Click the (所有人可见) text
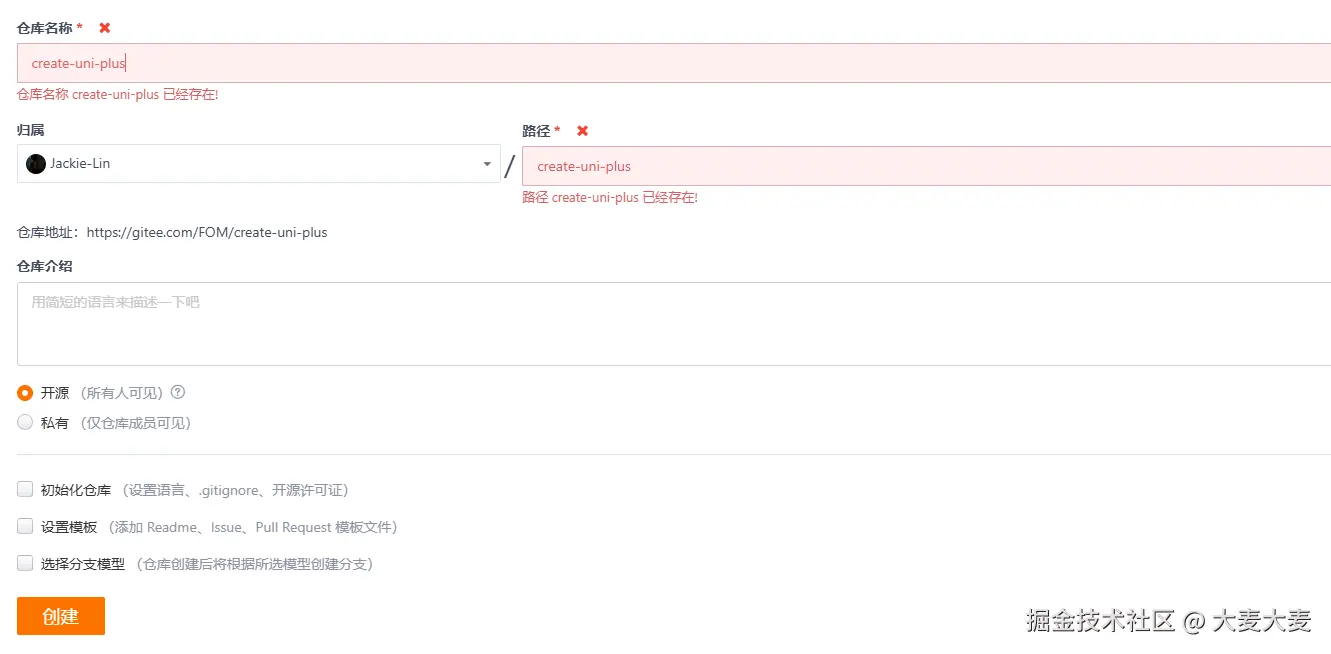This screenshot has height=654, width=1331. pos(121,393)
